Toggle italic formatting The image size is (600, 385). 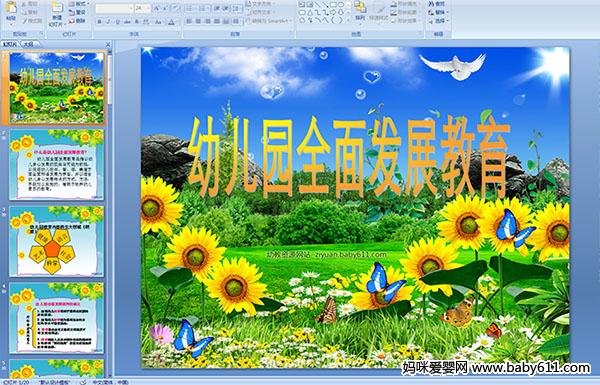pyautogui.click(x=108, y=22)
